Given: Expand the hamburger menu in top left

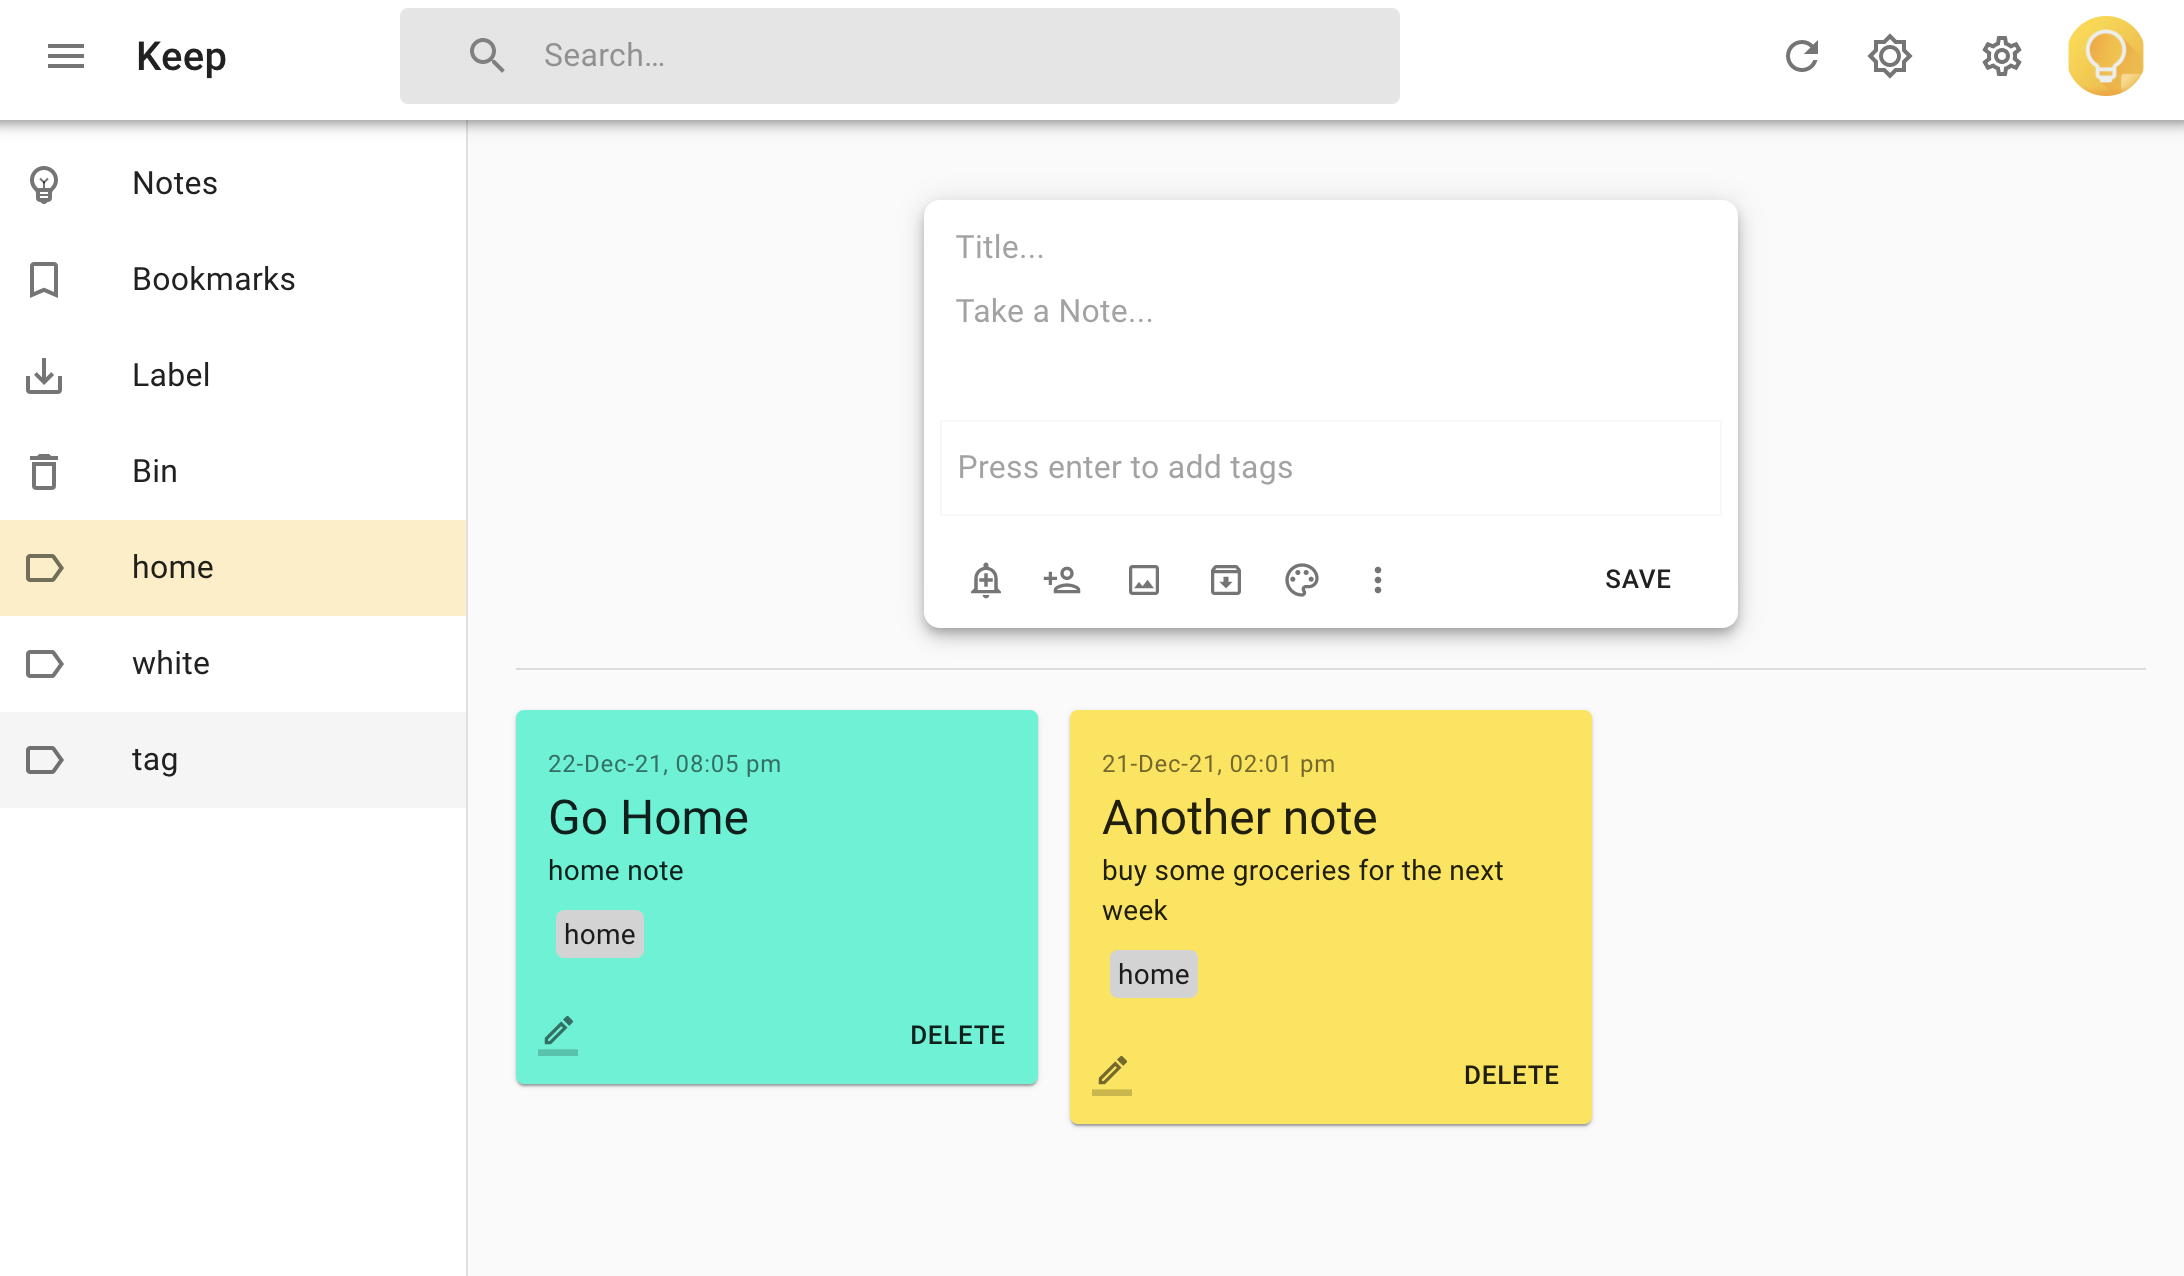Looking at the screenshot, I should (x=64, y=56).
